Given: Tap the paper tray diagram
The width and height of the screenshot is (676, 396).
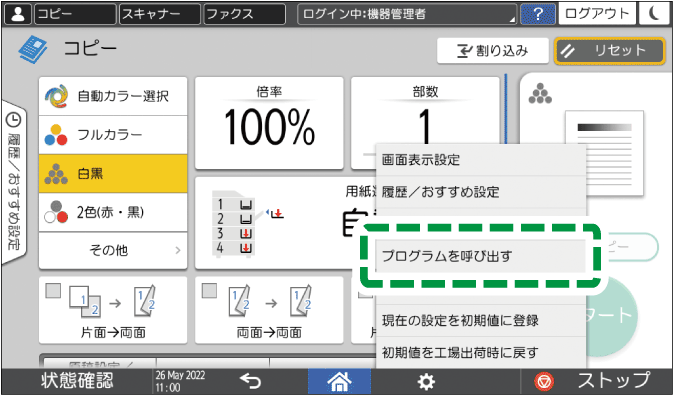Looking at the screenshot, I should (247, 224).
